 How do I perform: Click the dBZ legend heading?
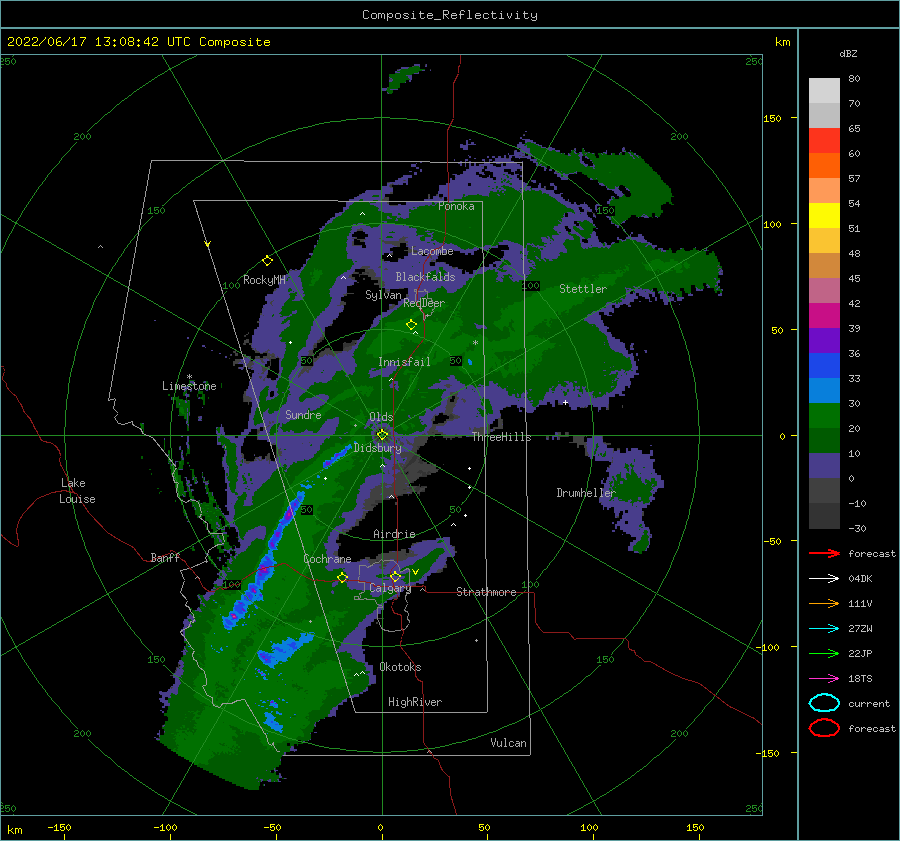coord(848,53)
